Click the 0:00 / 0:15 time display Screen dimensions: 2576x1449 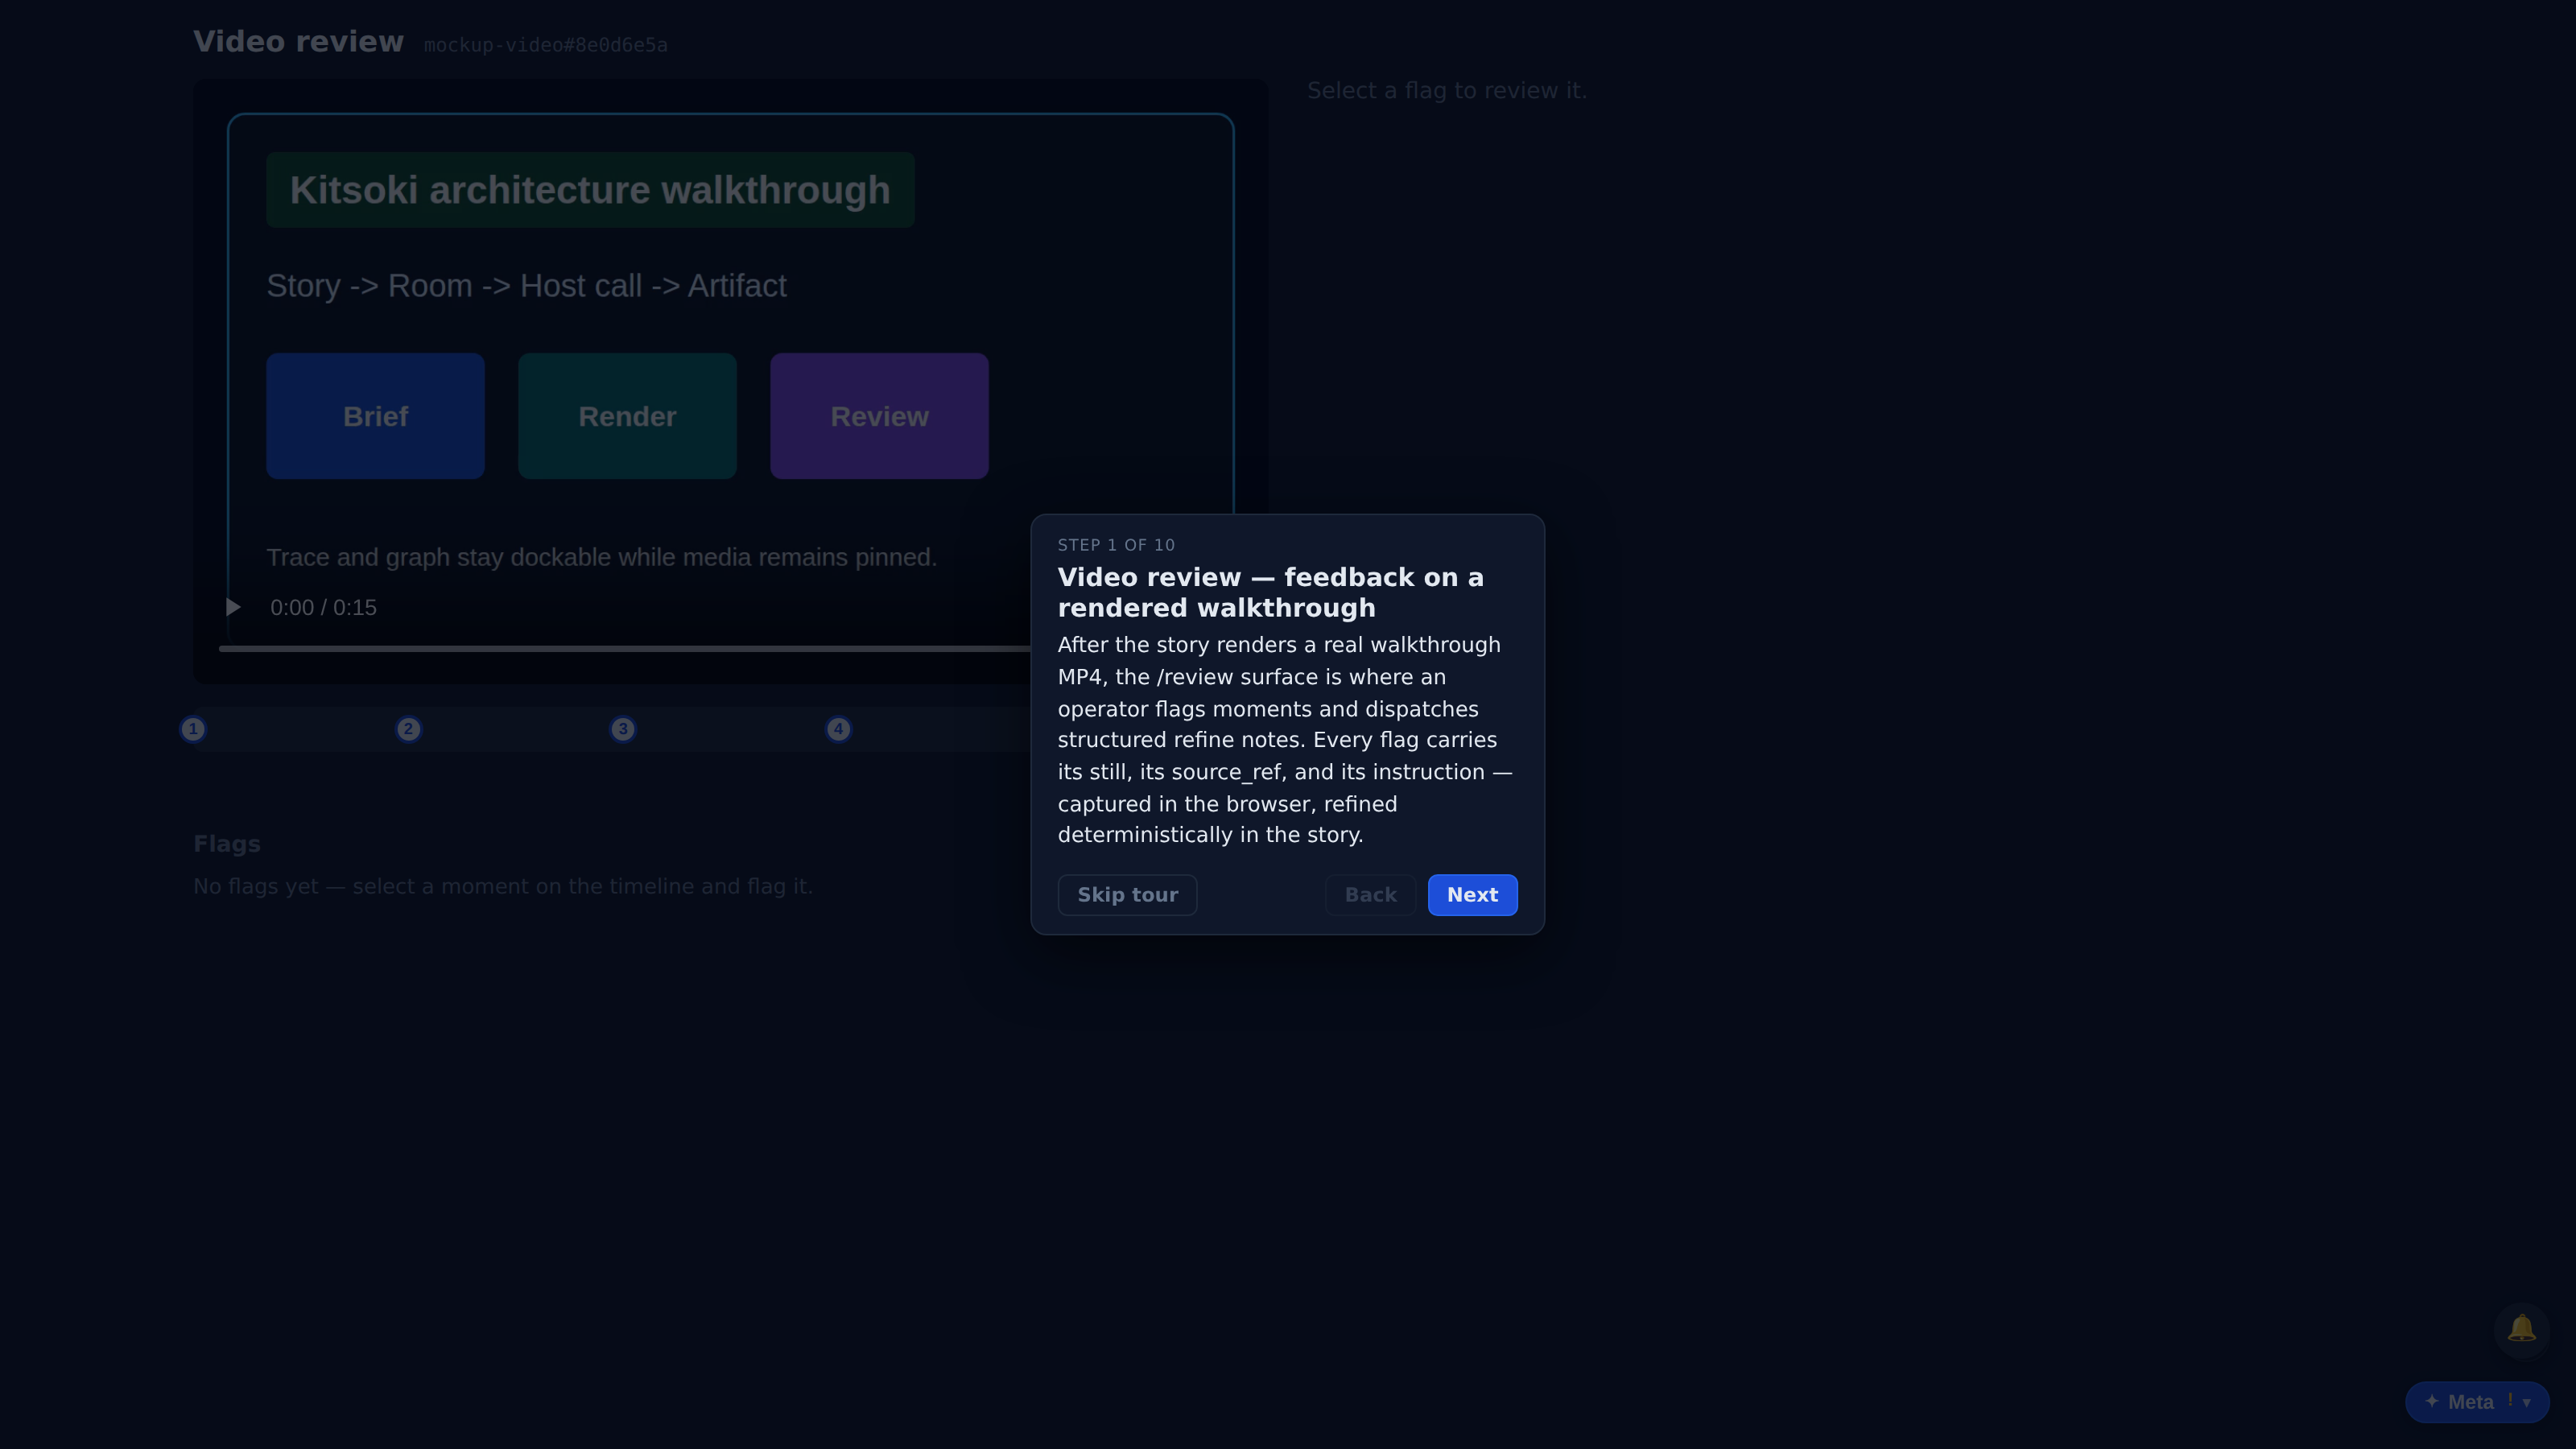323,608
